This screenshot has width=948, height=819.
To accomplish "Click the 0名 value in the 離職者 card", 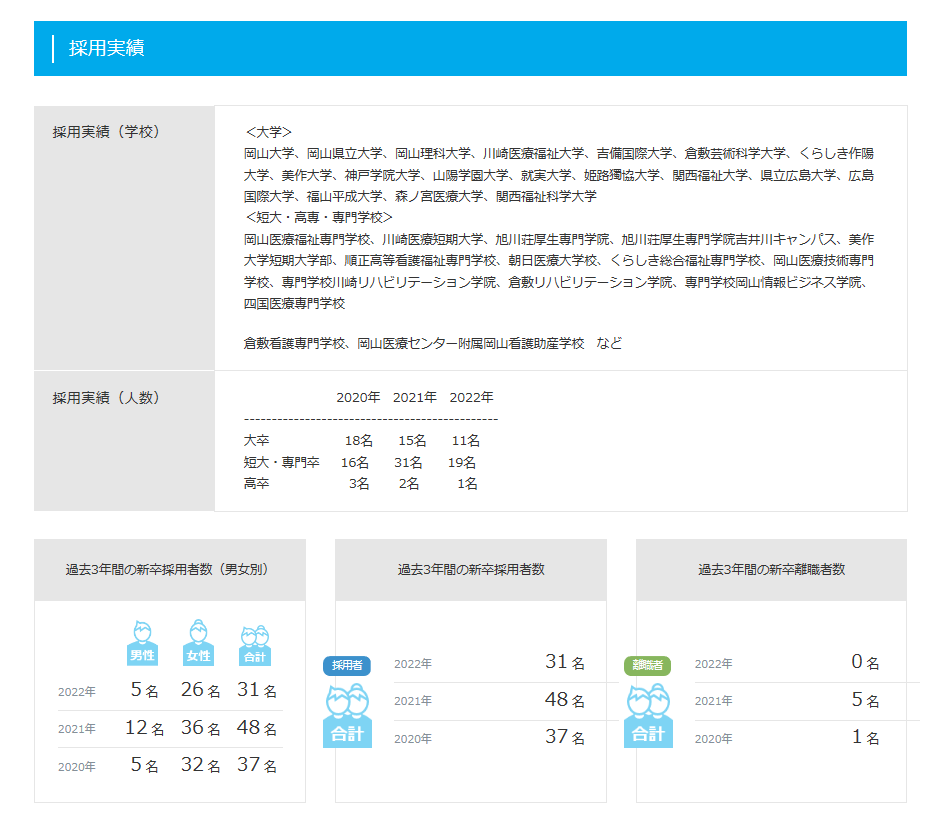I will click(865, 662).
